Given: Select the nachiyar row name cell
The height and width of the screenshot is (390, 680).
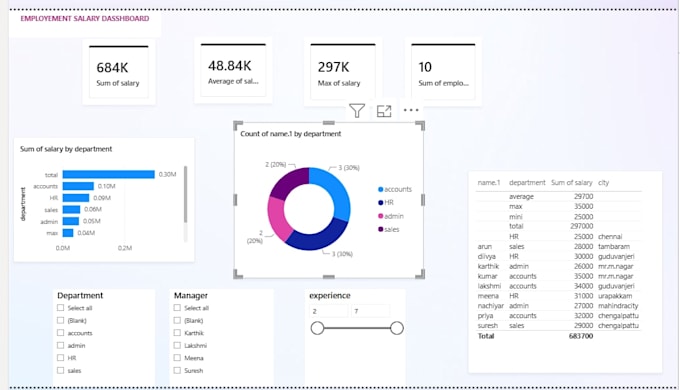Looking at the screenshot, I should (490, 306).
